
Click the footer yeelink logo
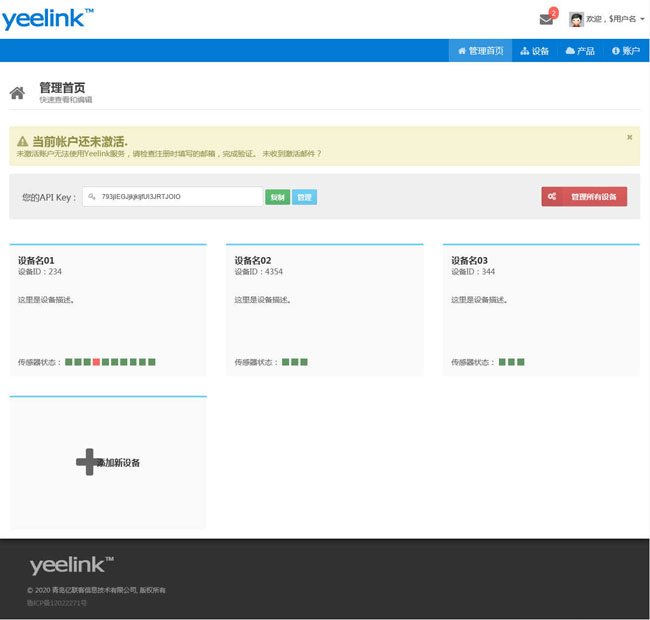click(71, 565)
